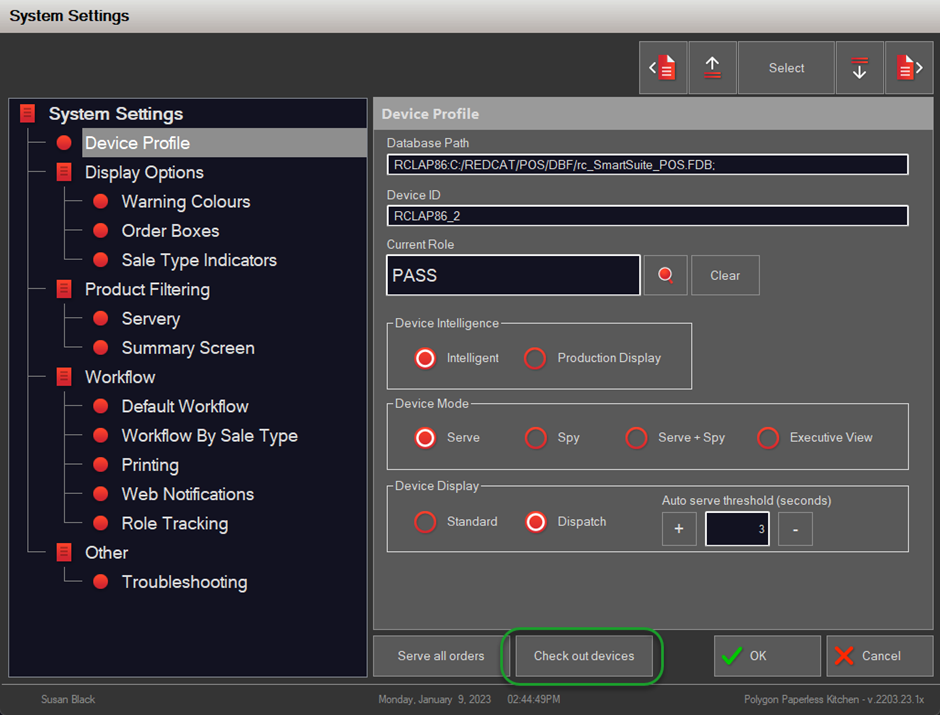
Task: Click the red dot beside Web Notifications
Action: [x=101, y=494]
